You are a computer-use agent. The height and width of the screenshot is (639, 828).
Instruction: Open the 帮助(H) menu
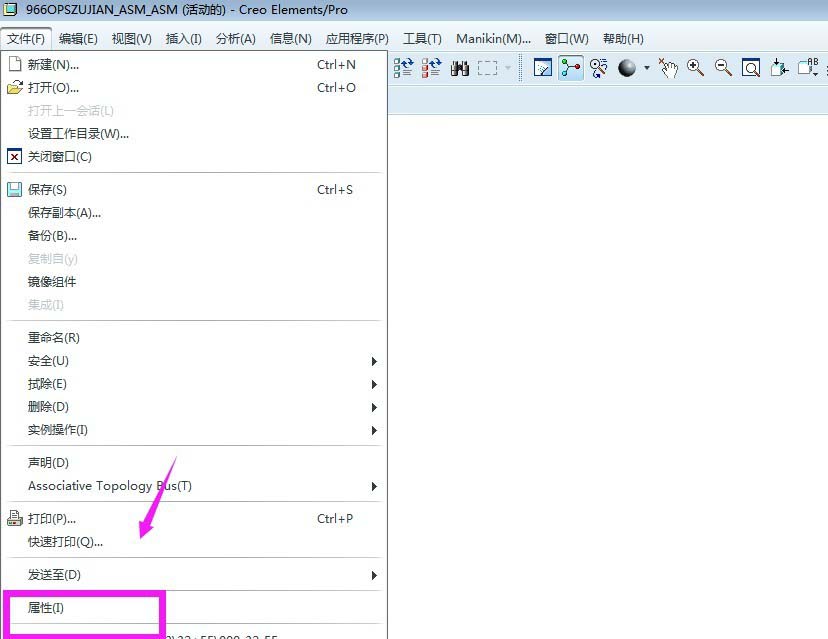pyautogui.click(x=623, y=39)
